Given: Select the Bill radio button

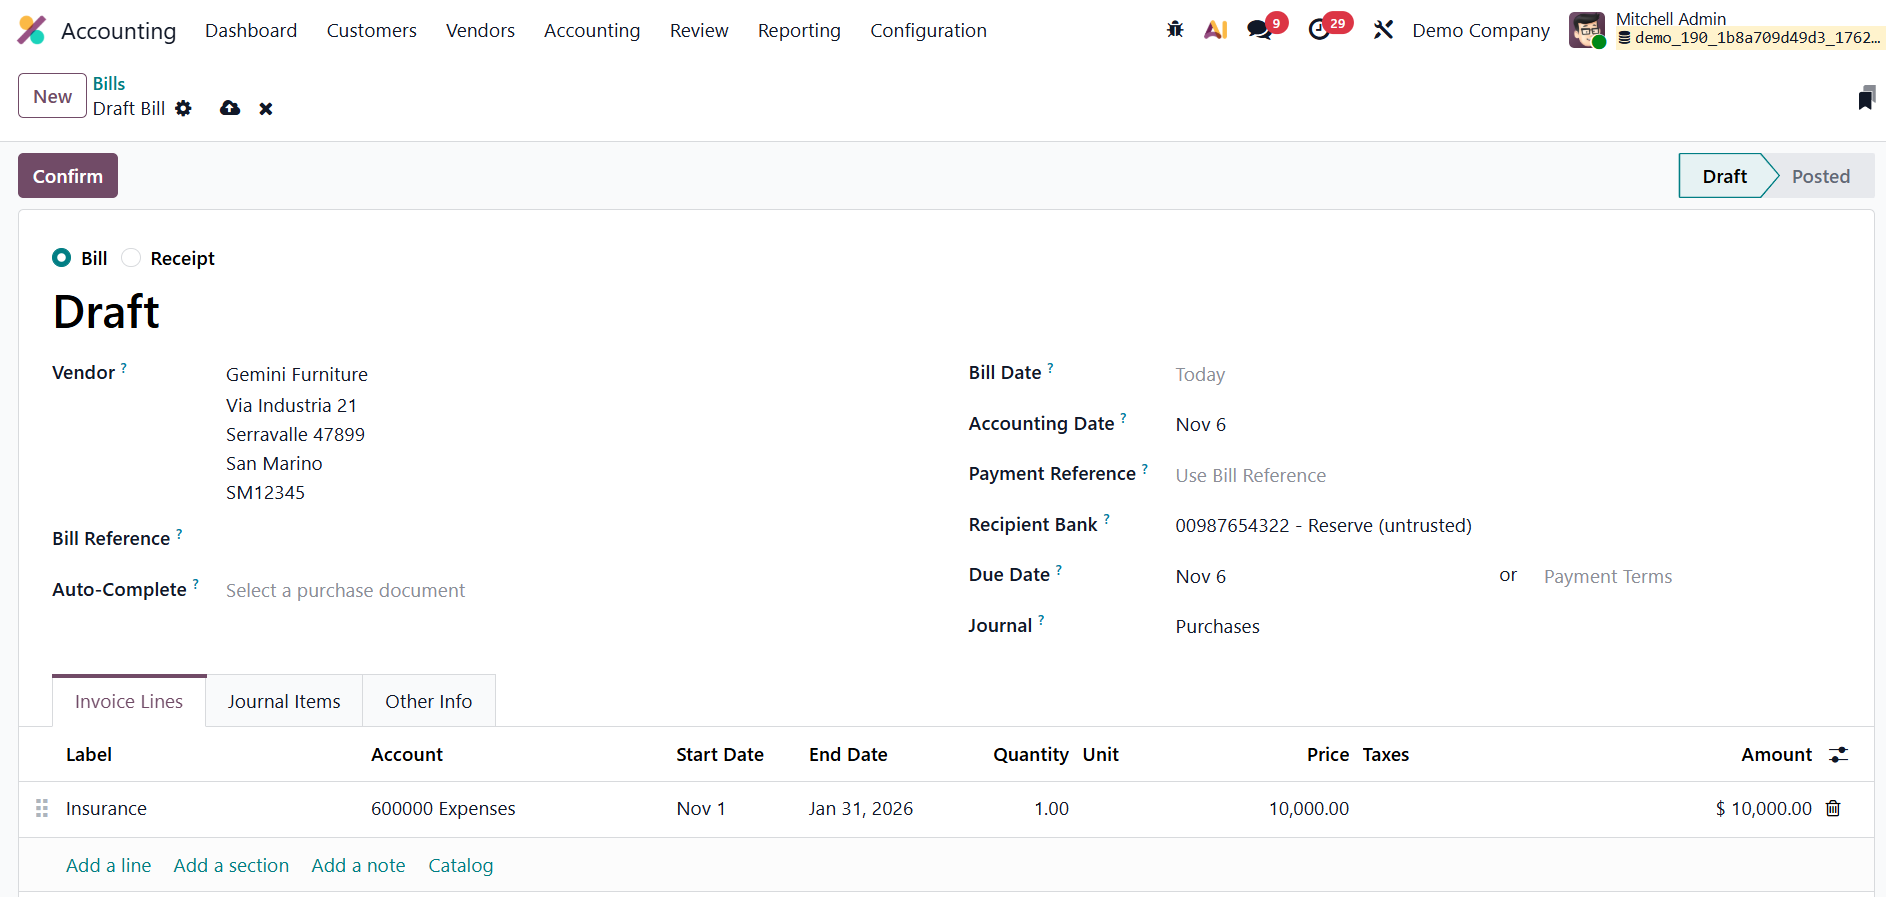Looking at the screenshot, I should click(62, 258).
